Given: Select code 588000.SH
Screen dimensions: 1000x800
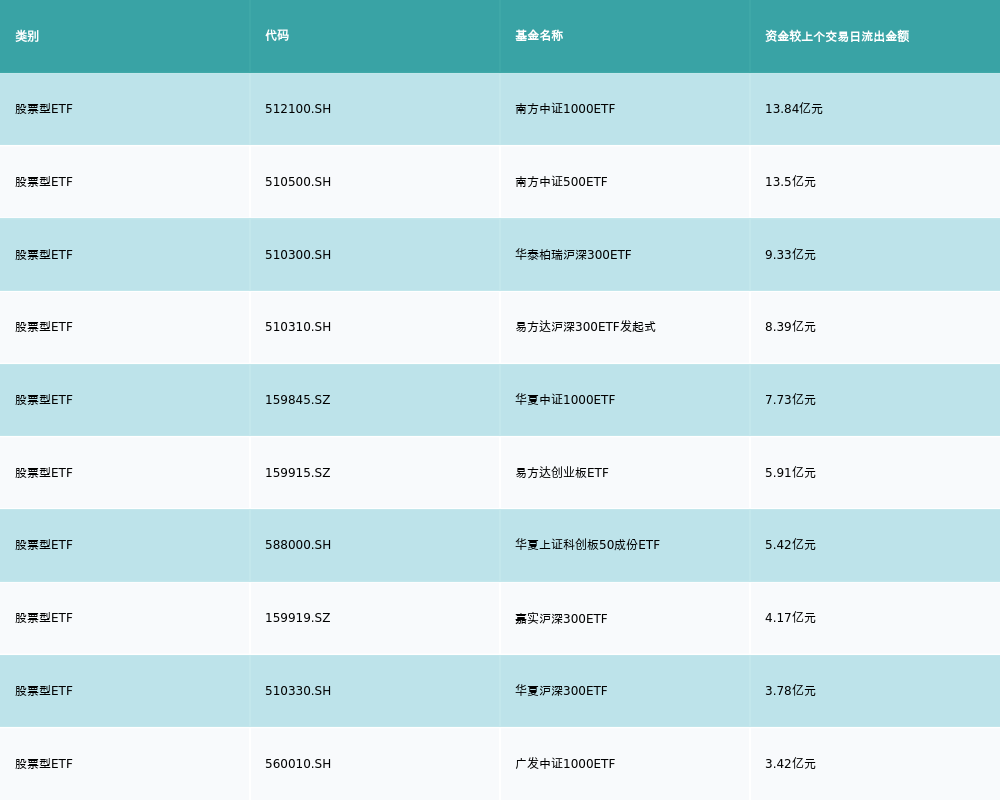Looking at the screenshot, I should click(298, 545).
